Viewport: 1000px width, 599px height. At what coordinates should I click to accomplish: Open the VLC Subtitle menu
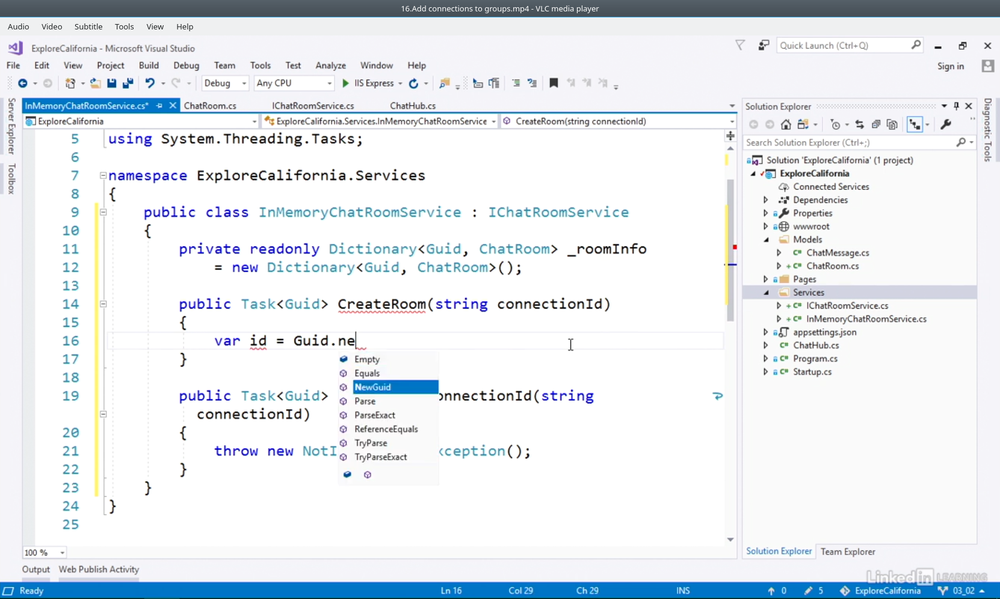[x=88, y=27]
